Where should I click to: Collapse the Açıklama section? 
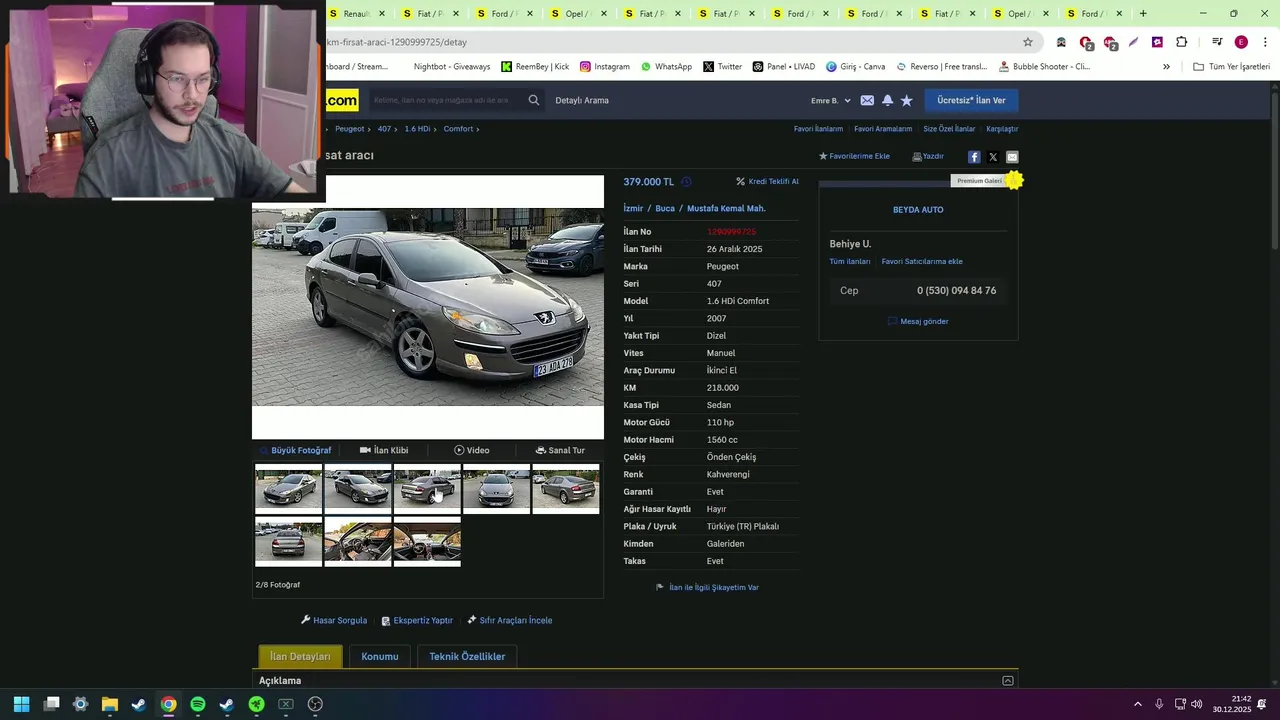(x=1008, y=681)
